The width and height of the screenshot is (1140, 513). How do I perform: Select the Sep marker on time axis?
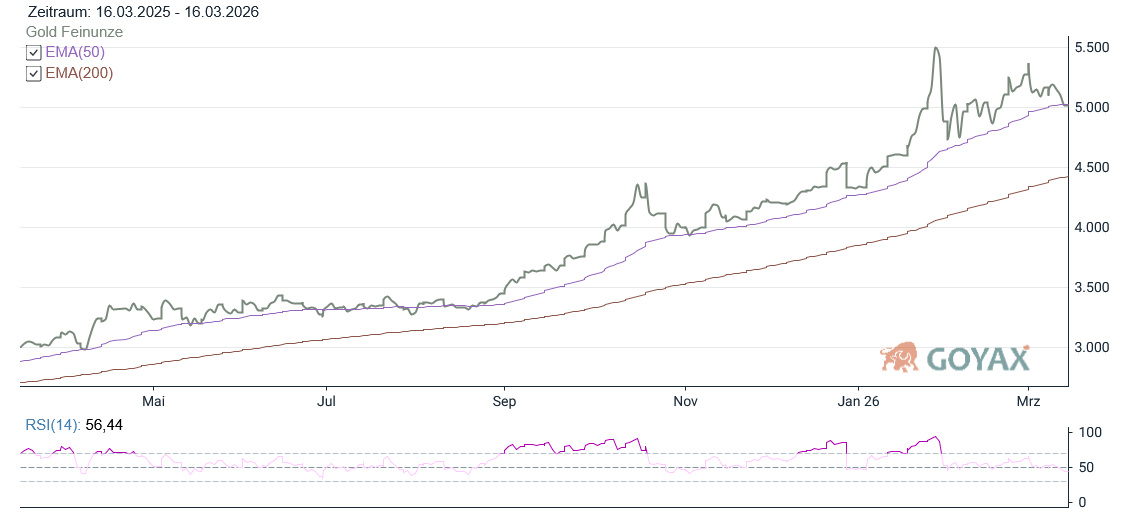(504, 401)
